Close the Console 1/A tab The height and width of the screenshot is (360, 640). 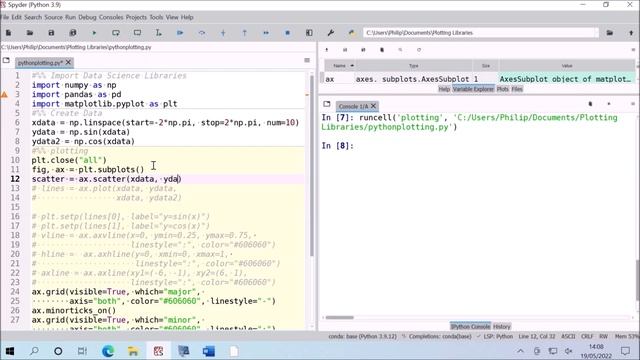(373, 106)
